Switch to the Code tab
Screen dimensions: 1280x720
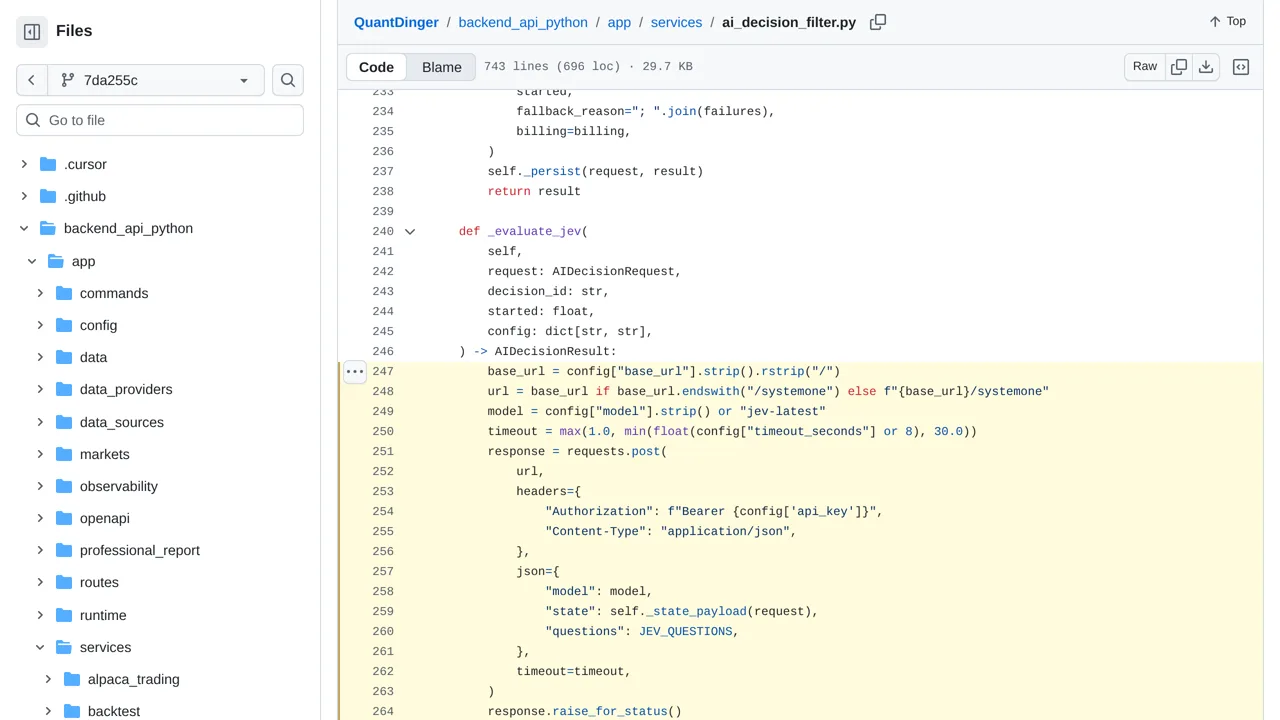tap(376, 67)
